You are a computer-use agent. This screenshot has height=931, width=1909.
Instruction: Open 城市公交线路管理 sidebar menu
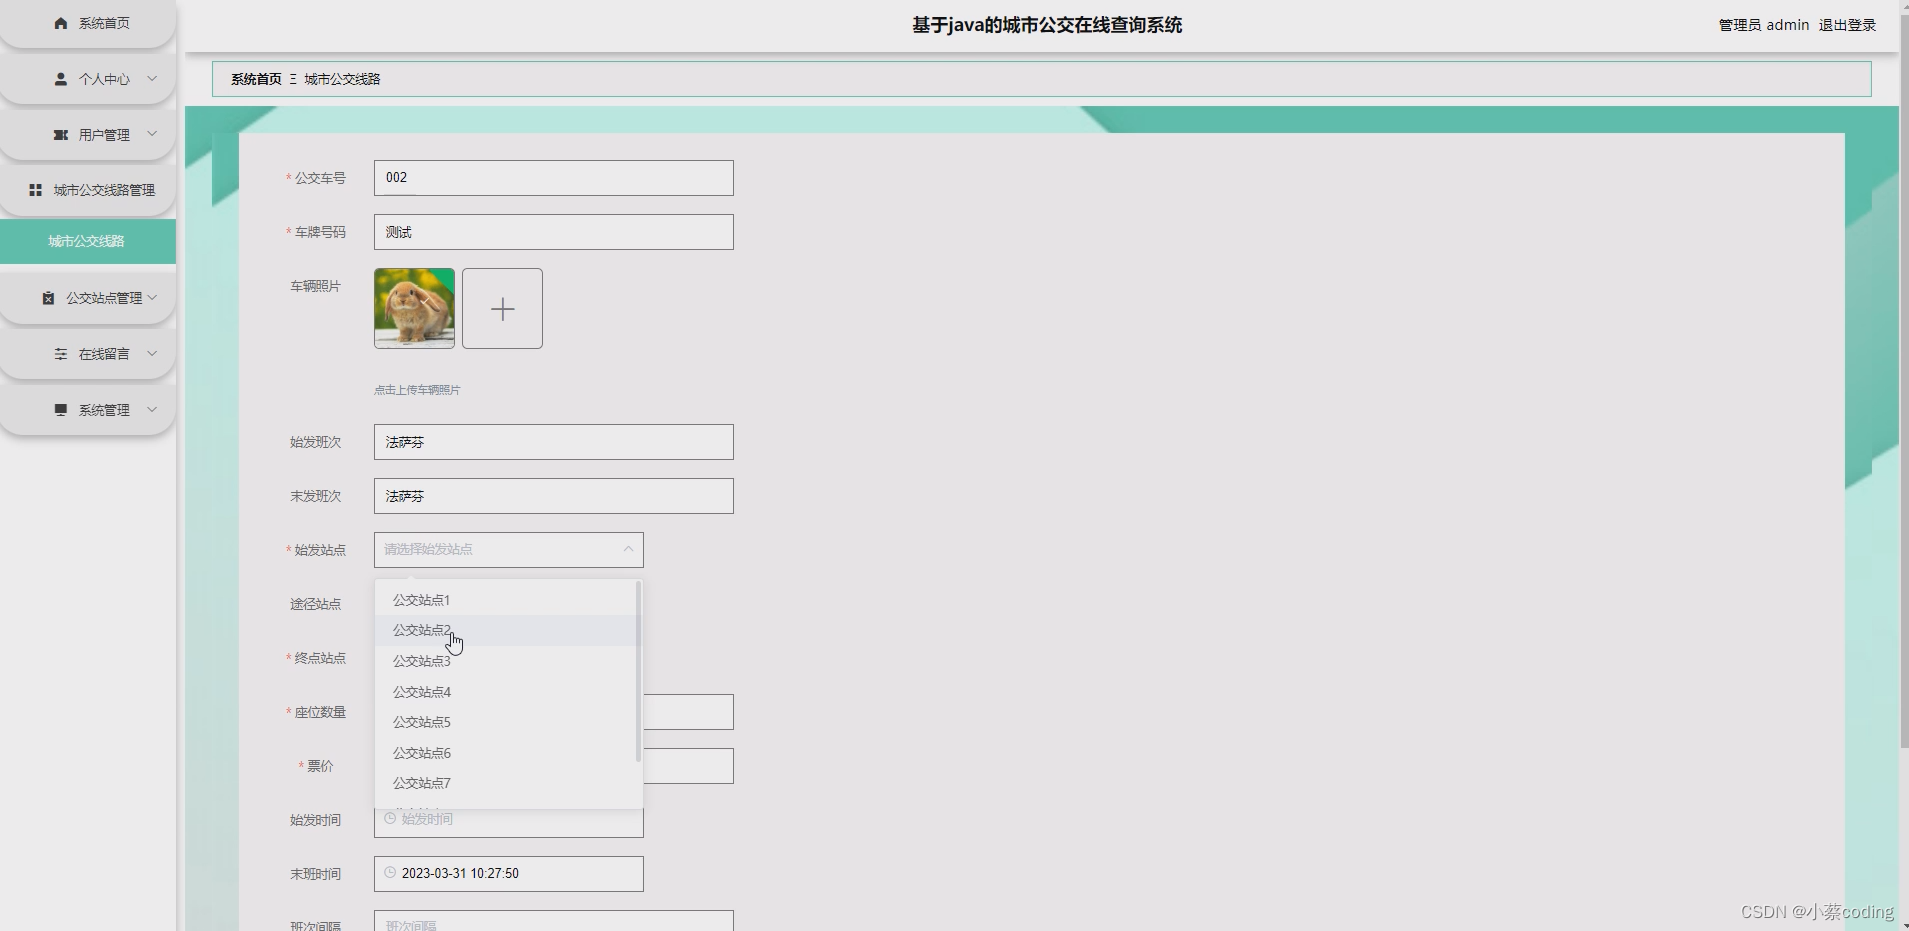88,190
